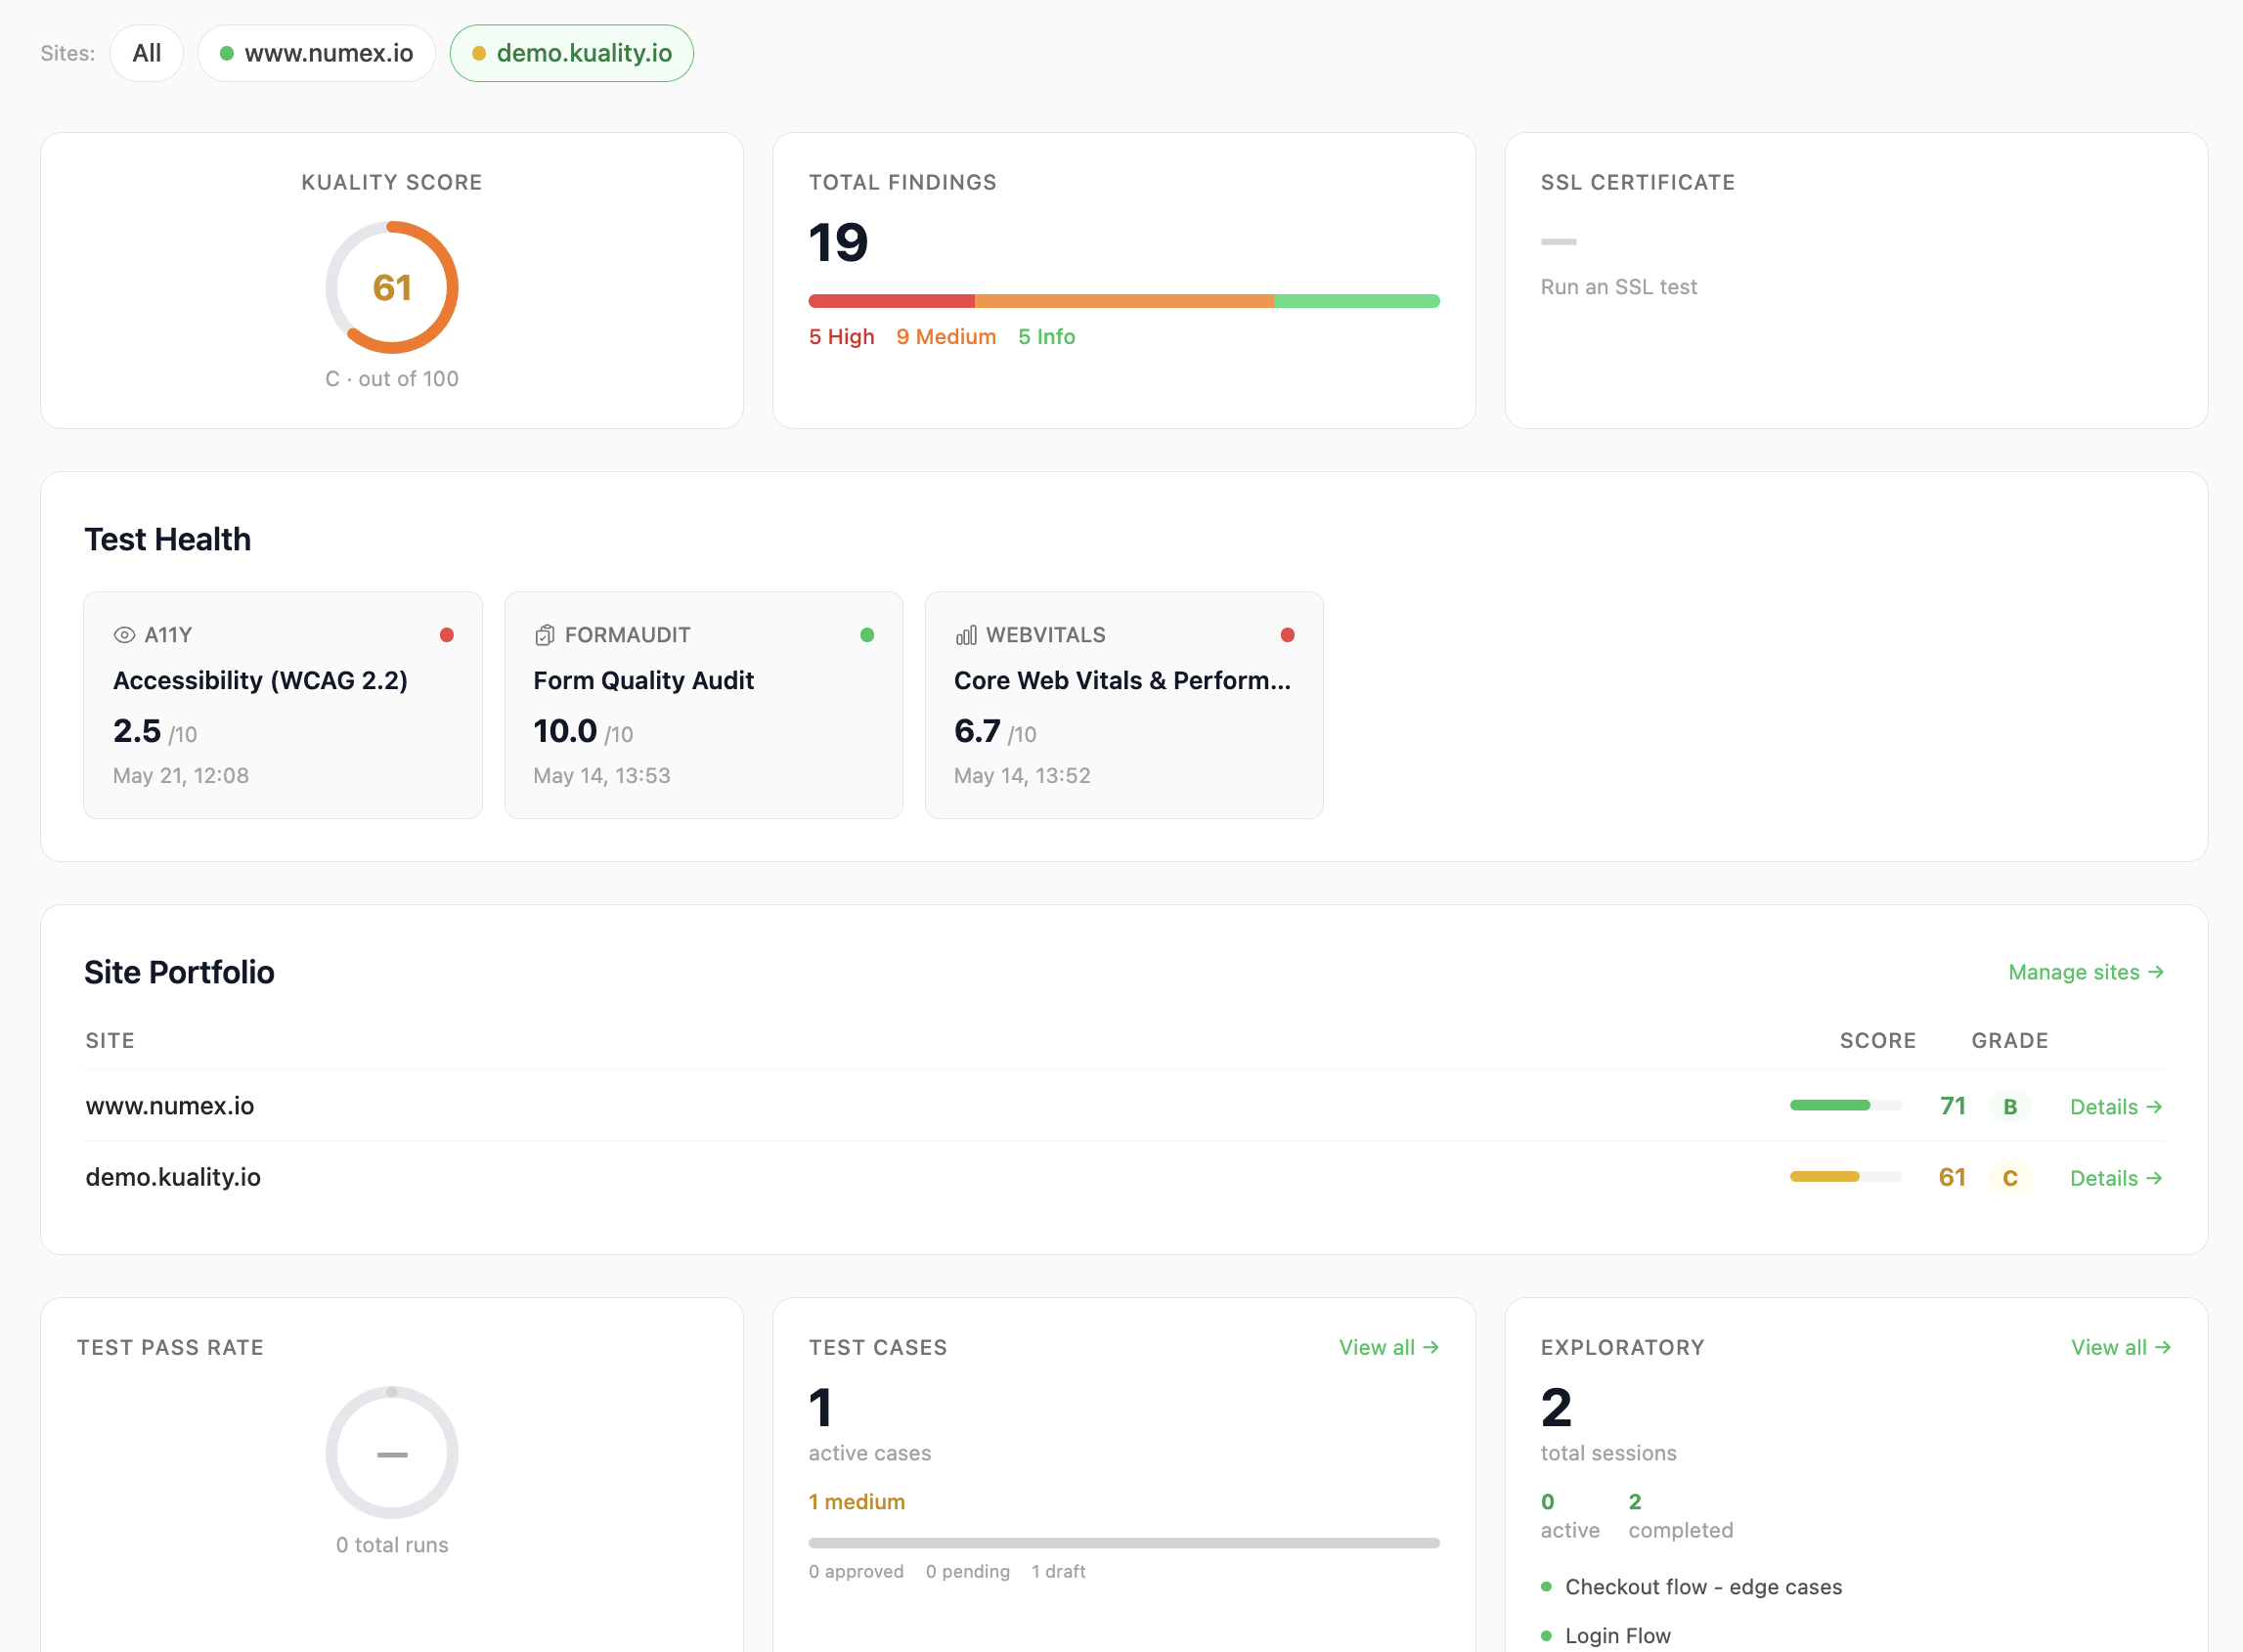The height and width of the screenshot is (1652, 2243).
Task: Select the All sites filter
Action: coord(146,53)
